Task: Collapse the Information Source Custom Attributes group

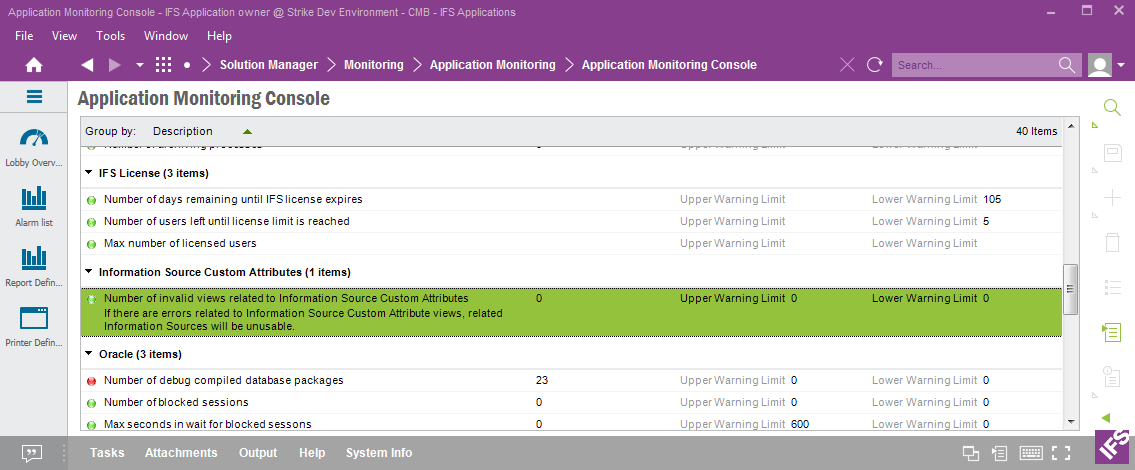Action: click(x=88, y=272)
